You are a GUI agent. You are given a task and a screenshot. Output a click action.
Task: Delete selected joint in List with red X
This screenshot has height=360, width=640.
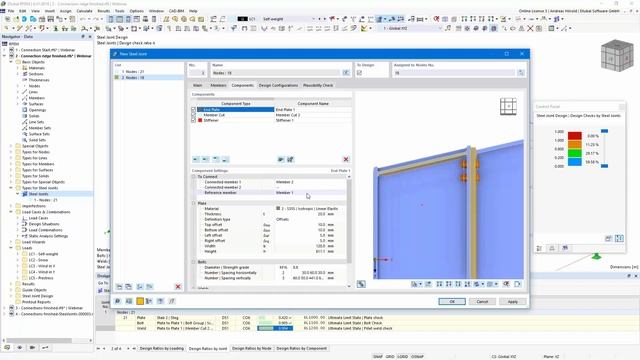[178, 287]
